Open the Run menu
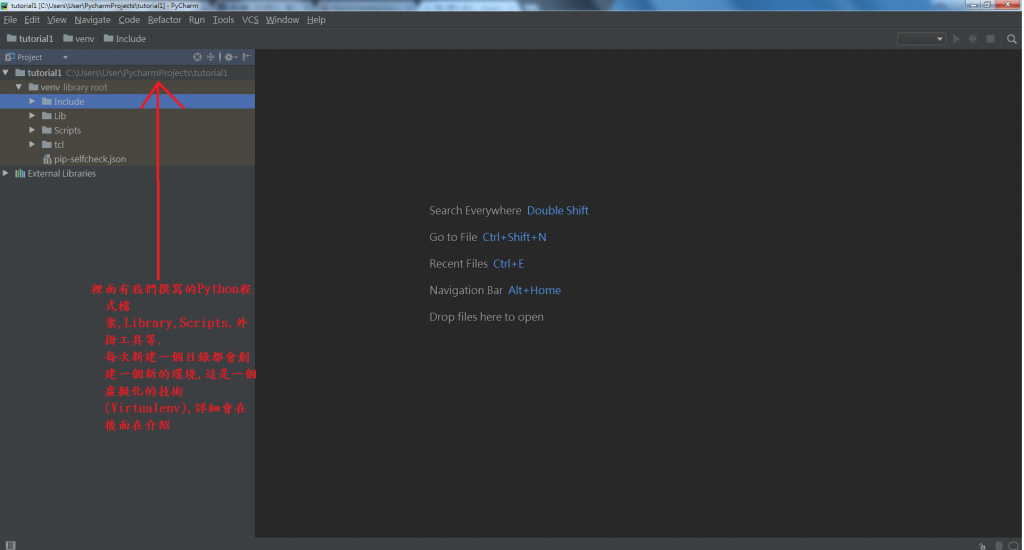Image resolution: width=1024 pixels, height=550 pixels. (x=197, y=20)
